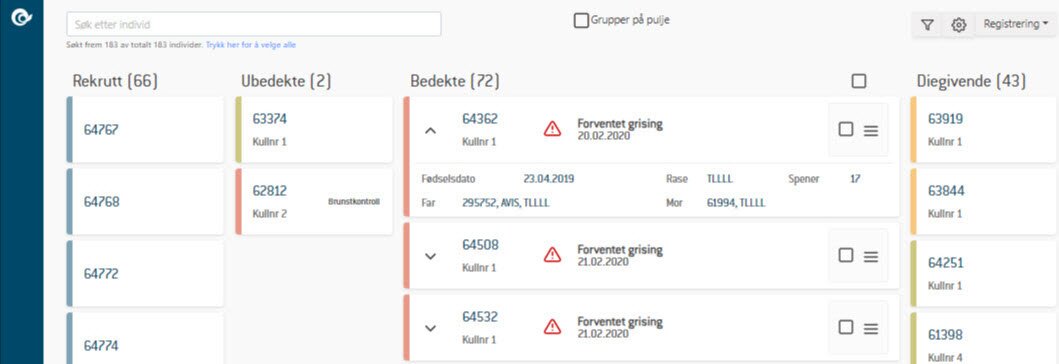Viewport: 1059px width, 364px height.
Task: Tick the checkbox for sow 64532
Action: [846, 327]
